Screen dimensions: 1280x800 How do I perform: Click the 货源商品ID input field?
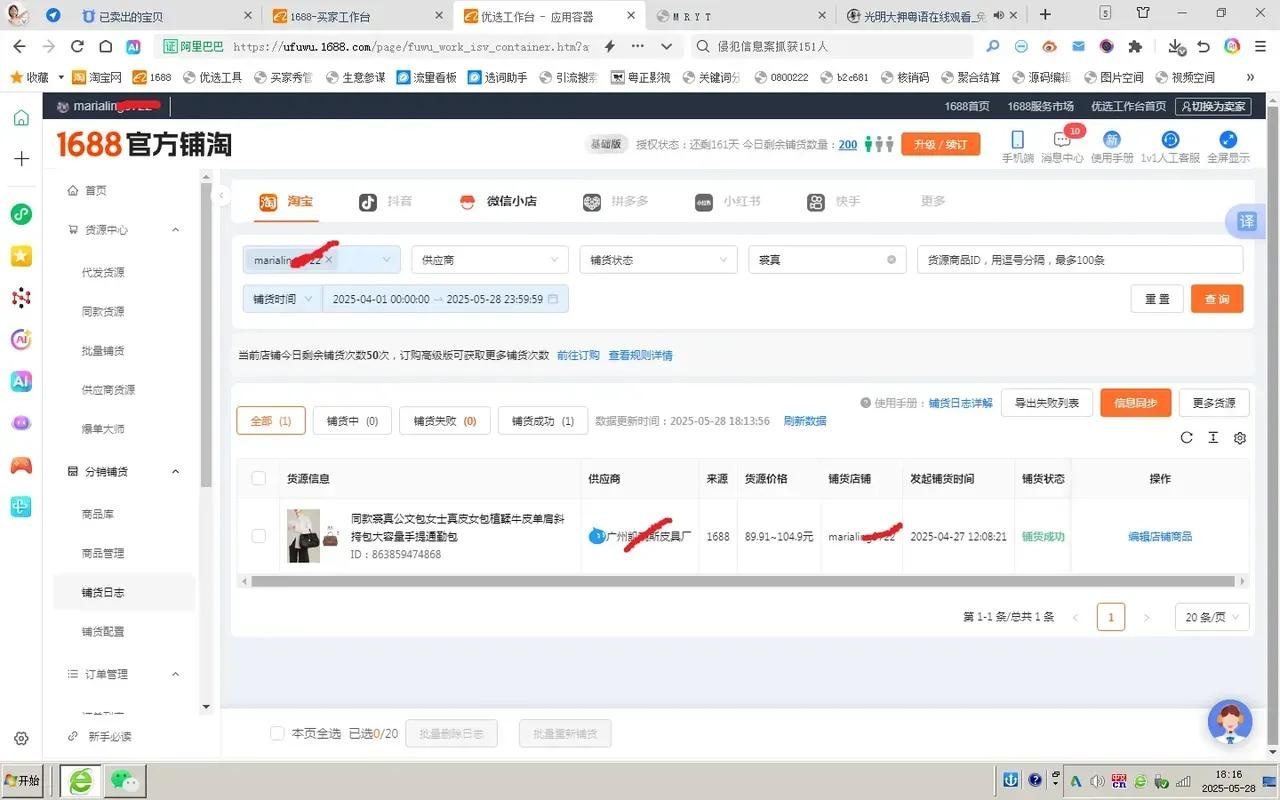tap(1080, 260)
